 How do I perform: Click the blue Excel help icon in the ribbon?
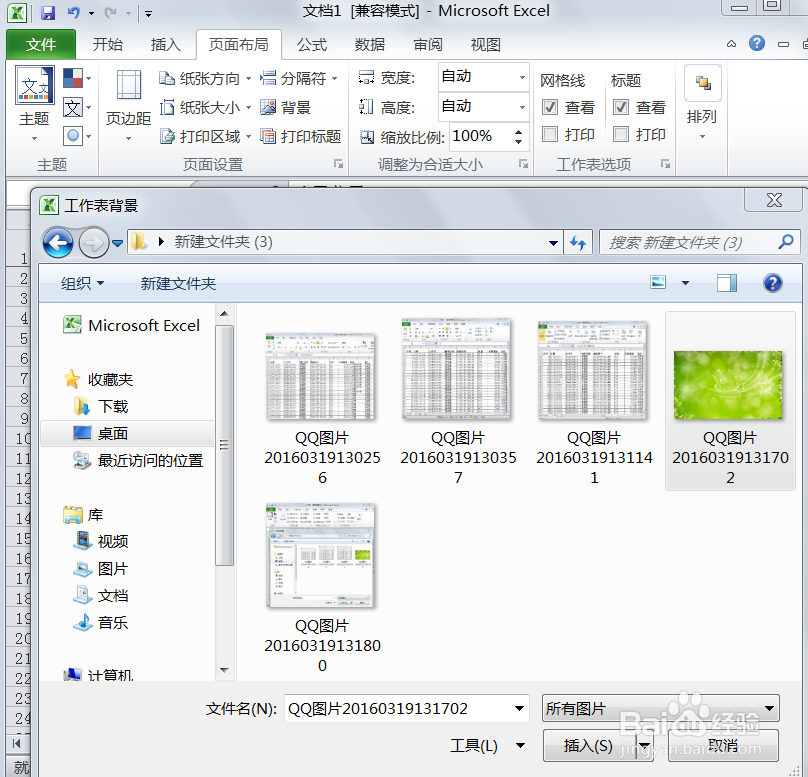756,43
